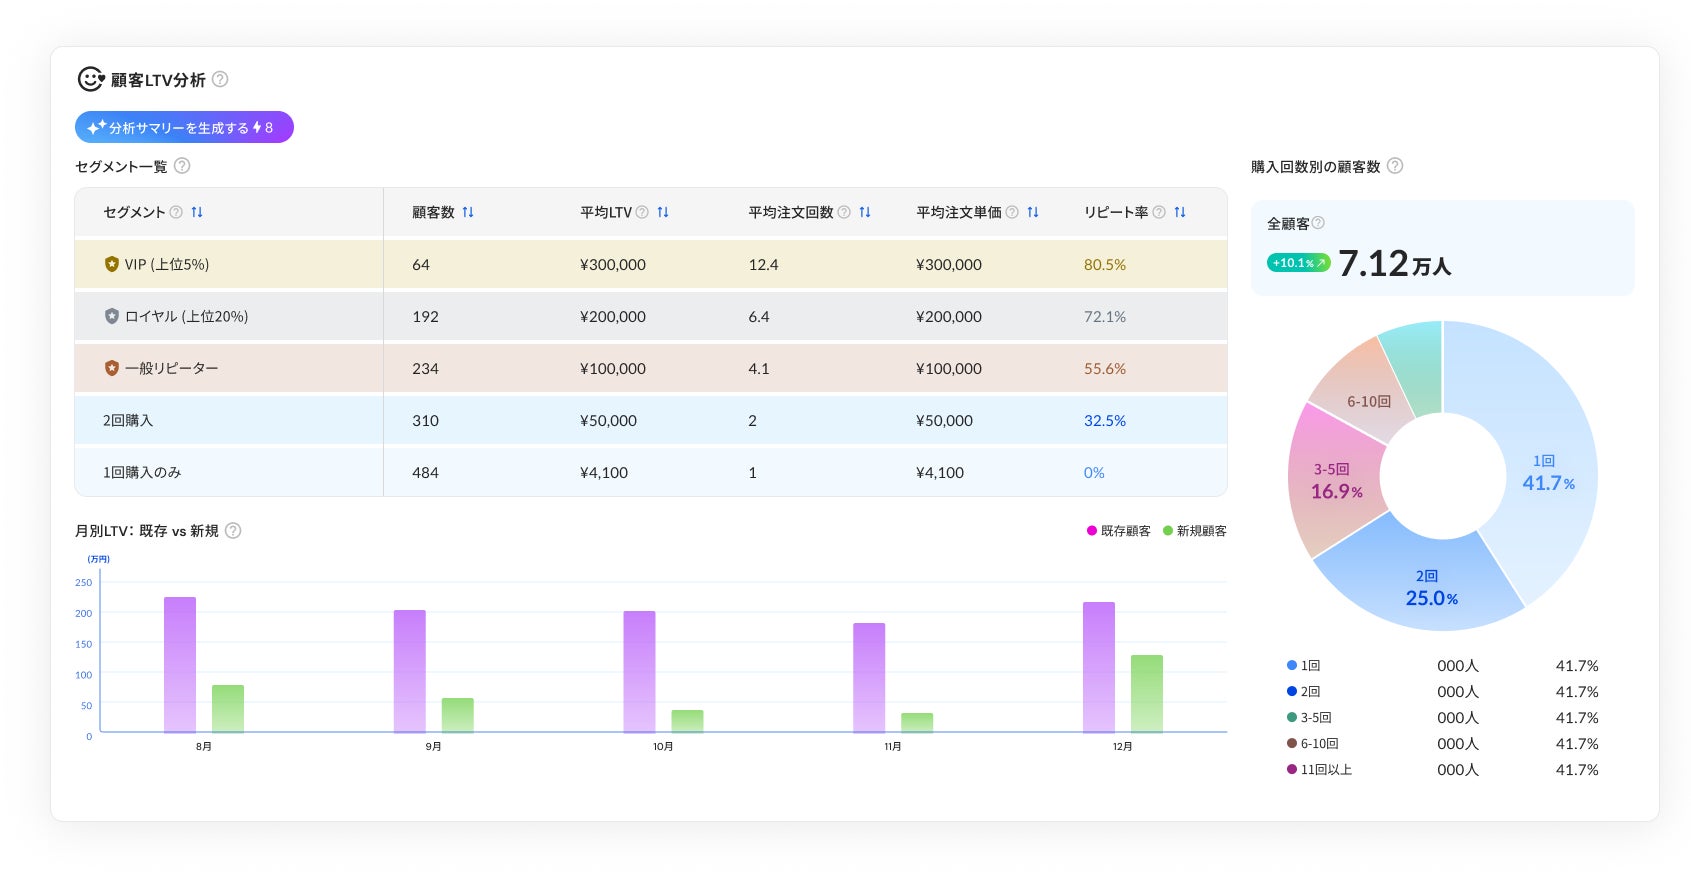The height and width of the screenshot is (876, 1691).
Task: Click help icon in 平均LTV column header
Action: pyautogui.click(x=642, y=212)
